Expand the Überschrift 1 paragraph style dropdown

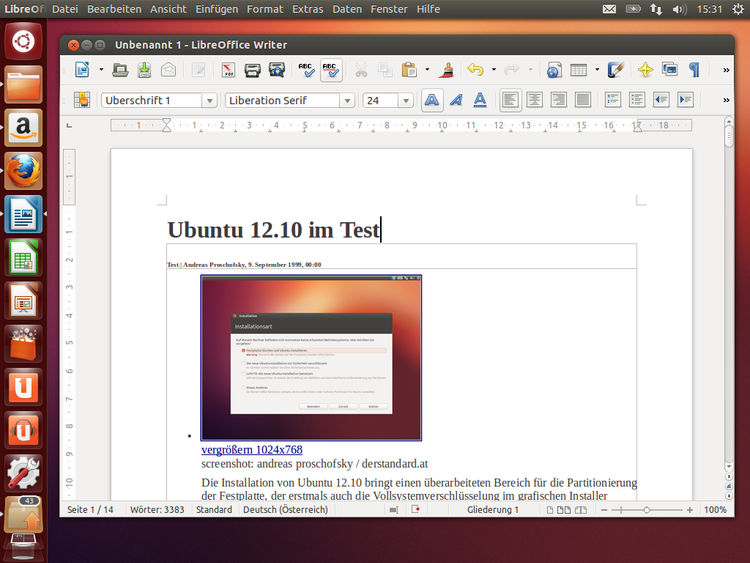coord(209,101)
